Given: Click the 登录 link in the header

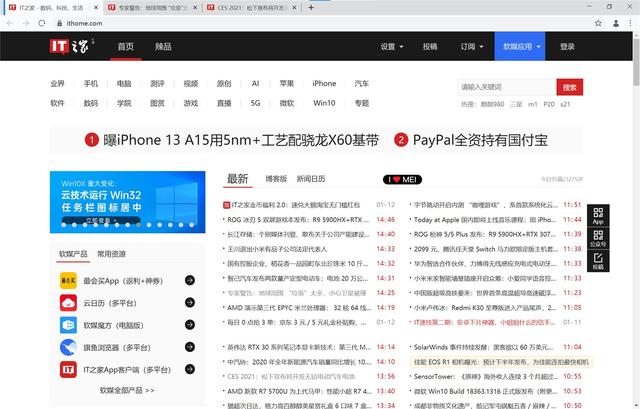Looking at the screenshot, I should (x=567, y=46).
